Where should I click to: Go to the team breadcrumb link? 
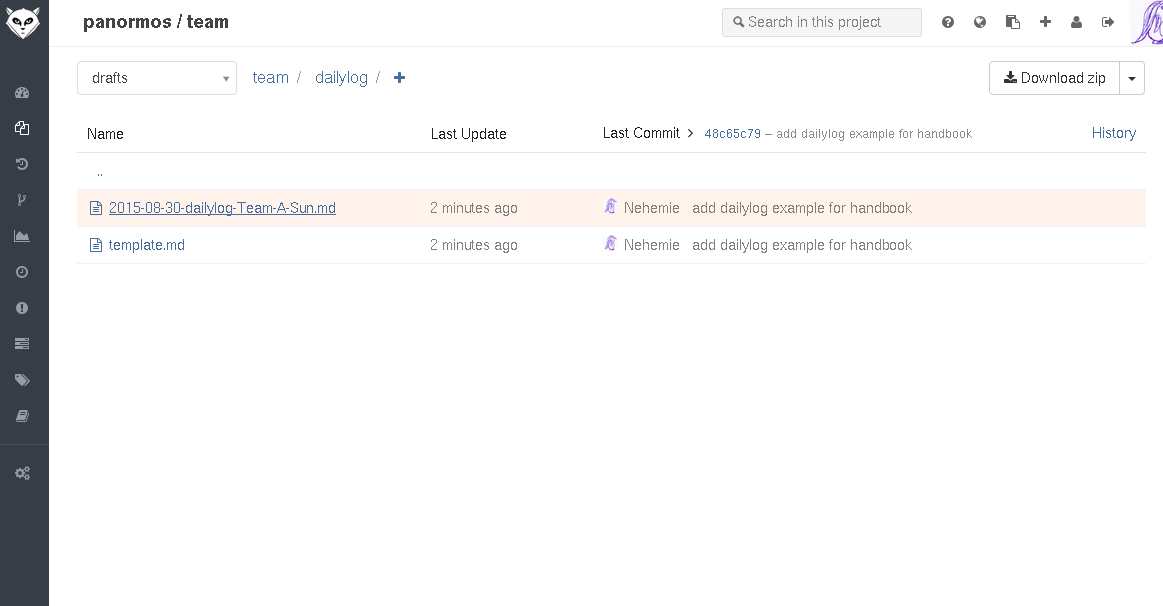click(x=270, y=78)
